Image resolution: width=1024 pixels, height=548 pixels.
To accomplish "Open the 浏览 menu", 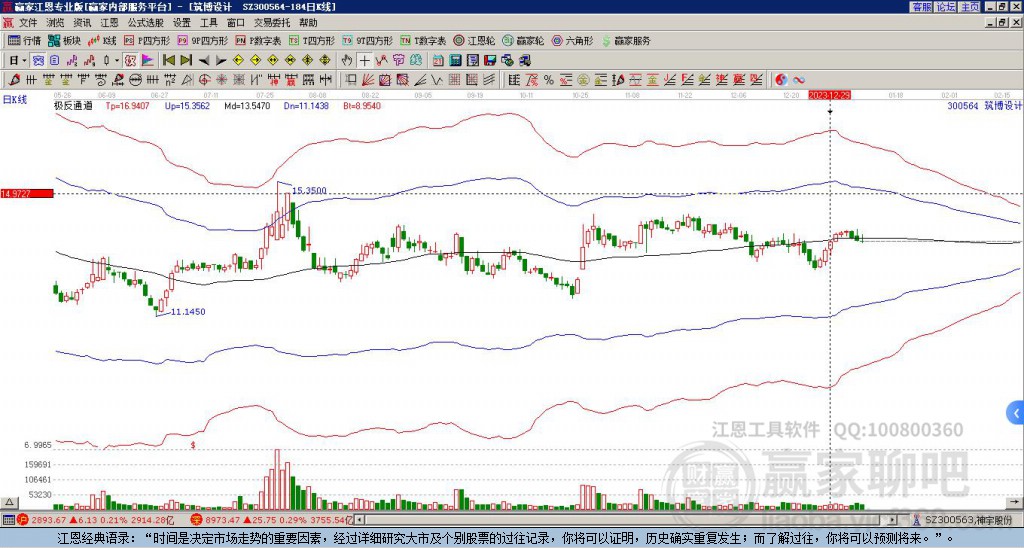I will [x=56, y=23].
